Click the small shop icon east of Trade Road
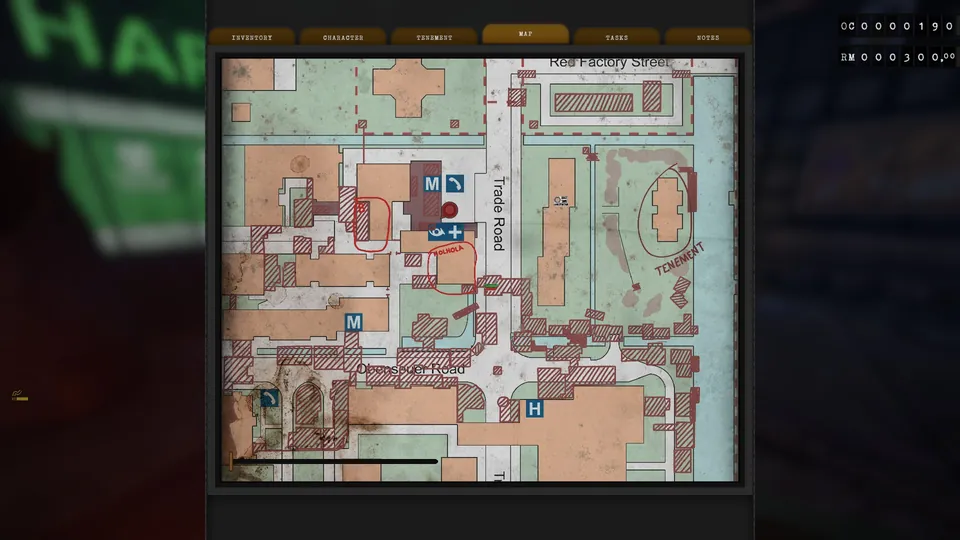The height and width of the screenshot is (540, 960). point(560,200)
